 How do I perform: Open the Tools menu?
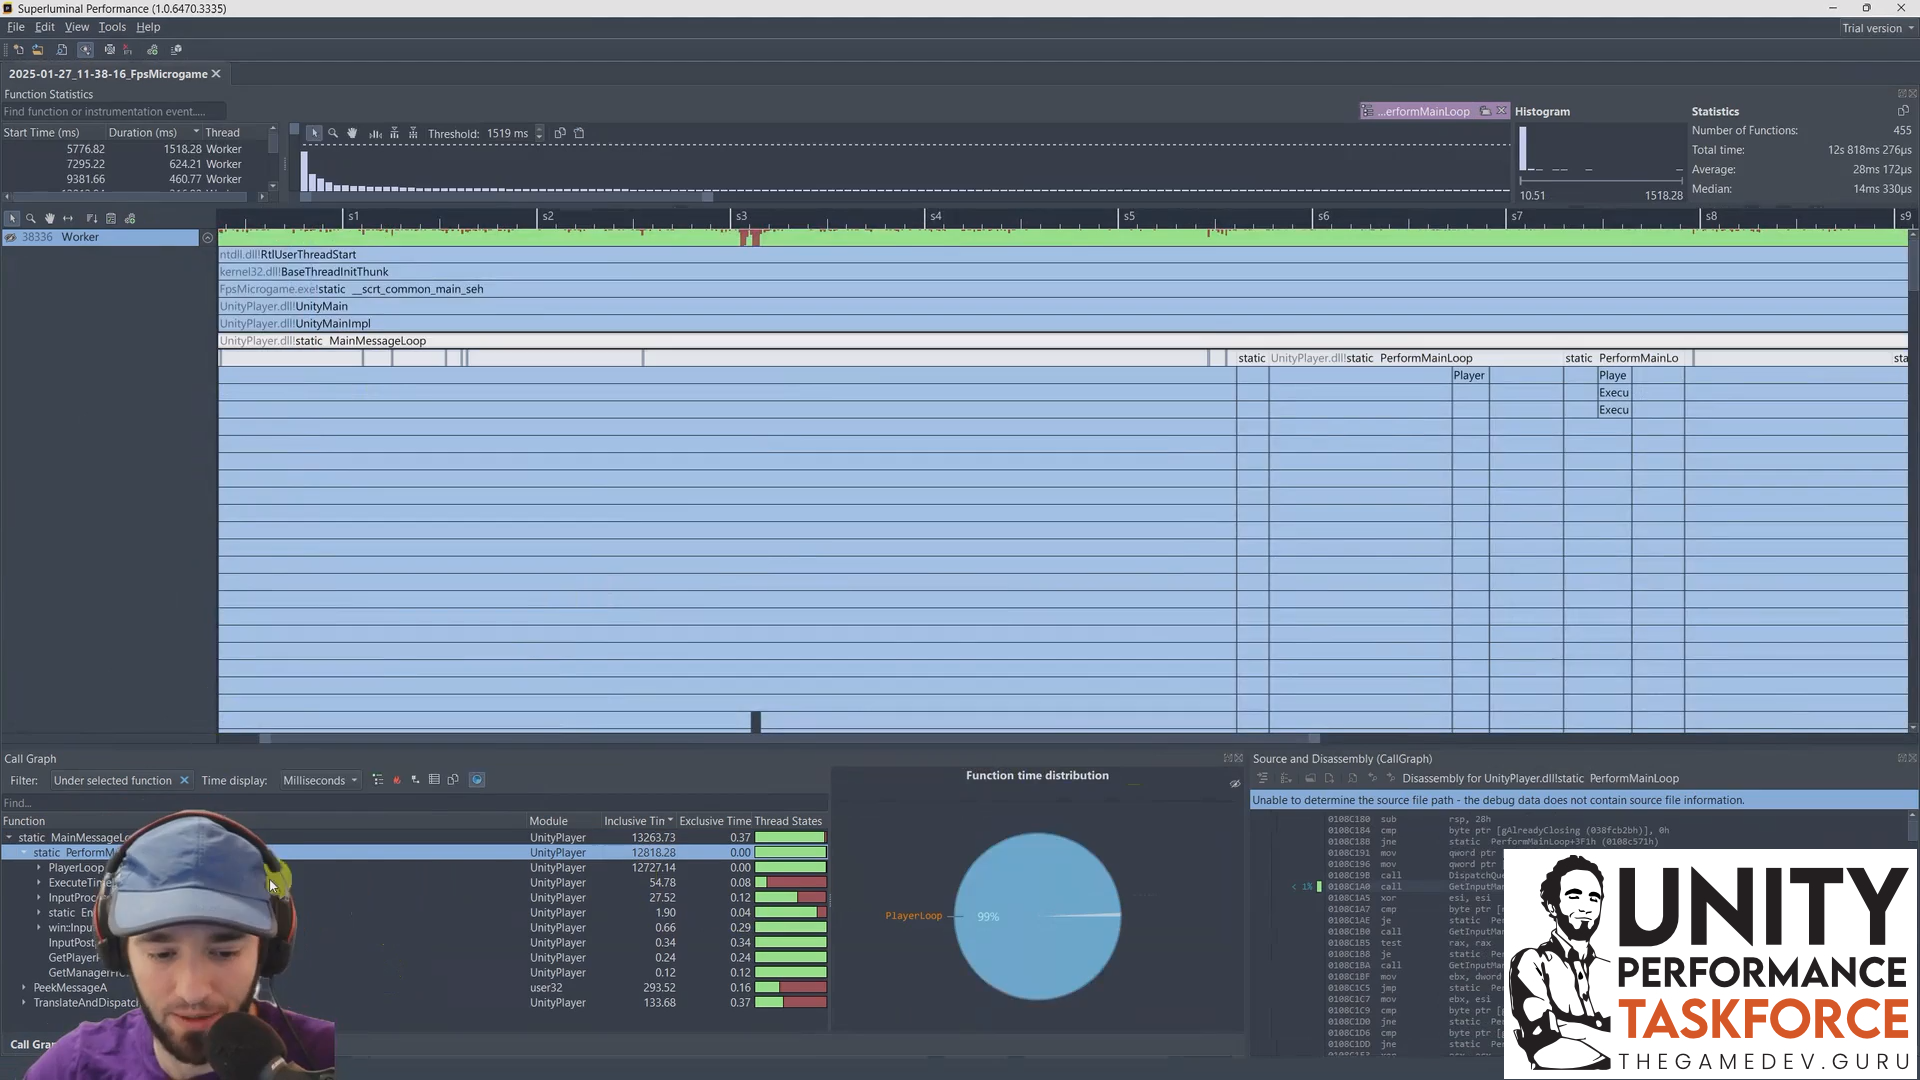[111, 27]
